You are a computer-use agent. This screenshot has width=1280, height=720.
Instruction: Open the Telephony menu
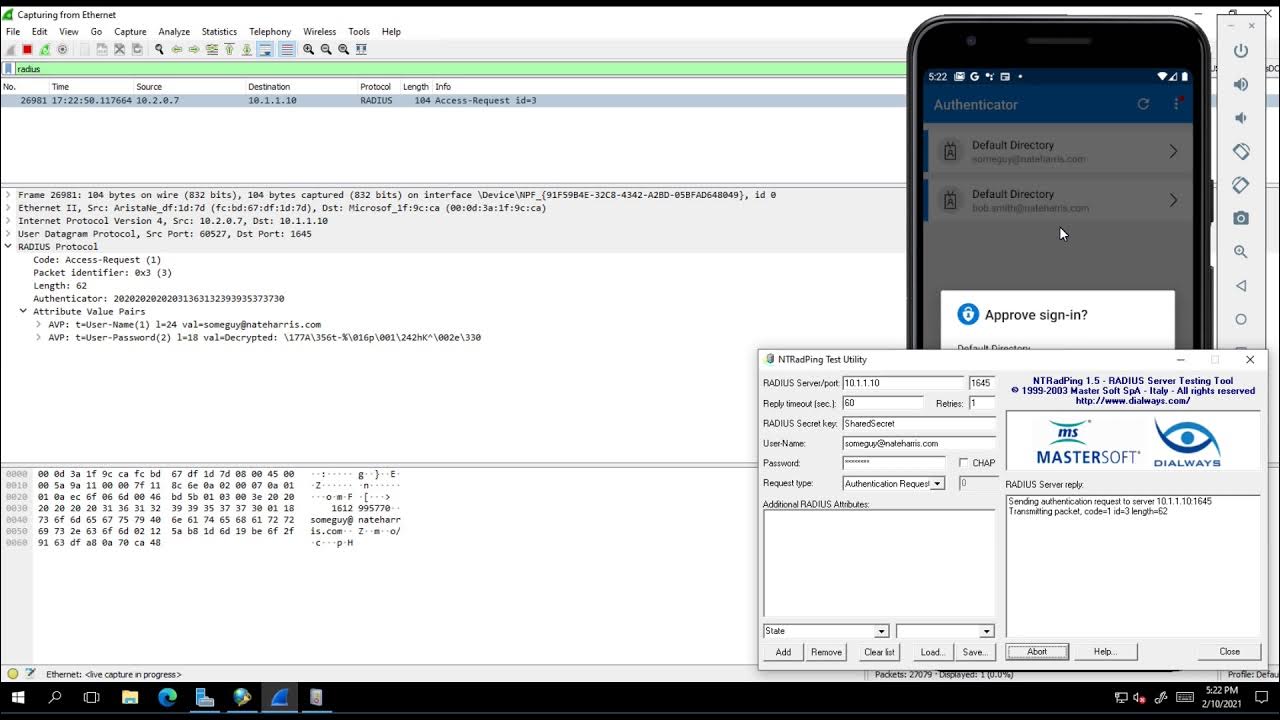tap(270, 31)
